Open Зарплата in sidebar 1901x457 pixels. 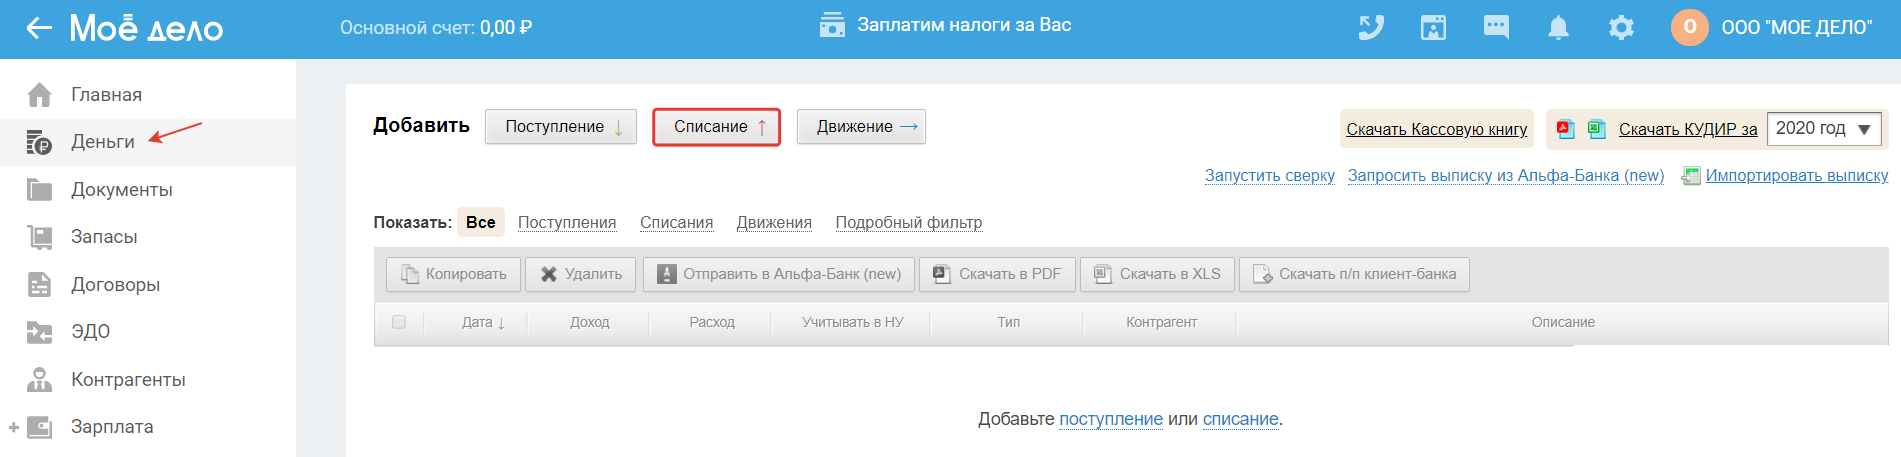tap(112, 427)
